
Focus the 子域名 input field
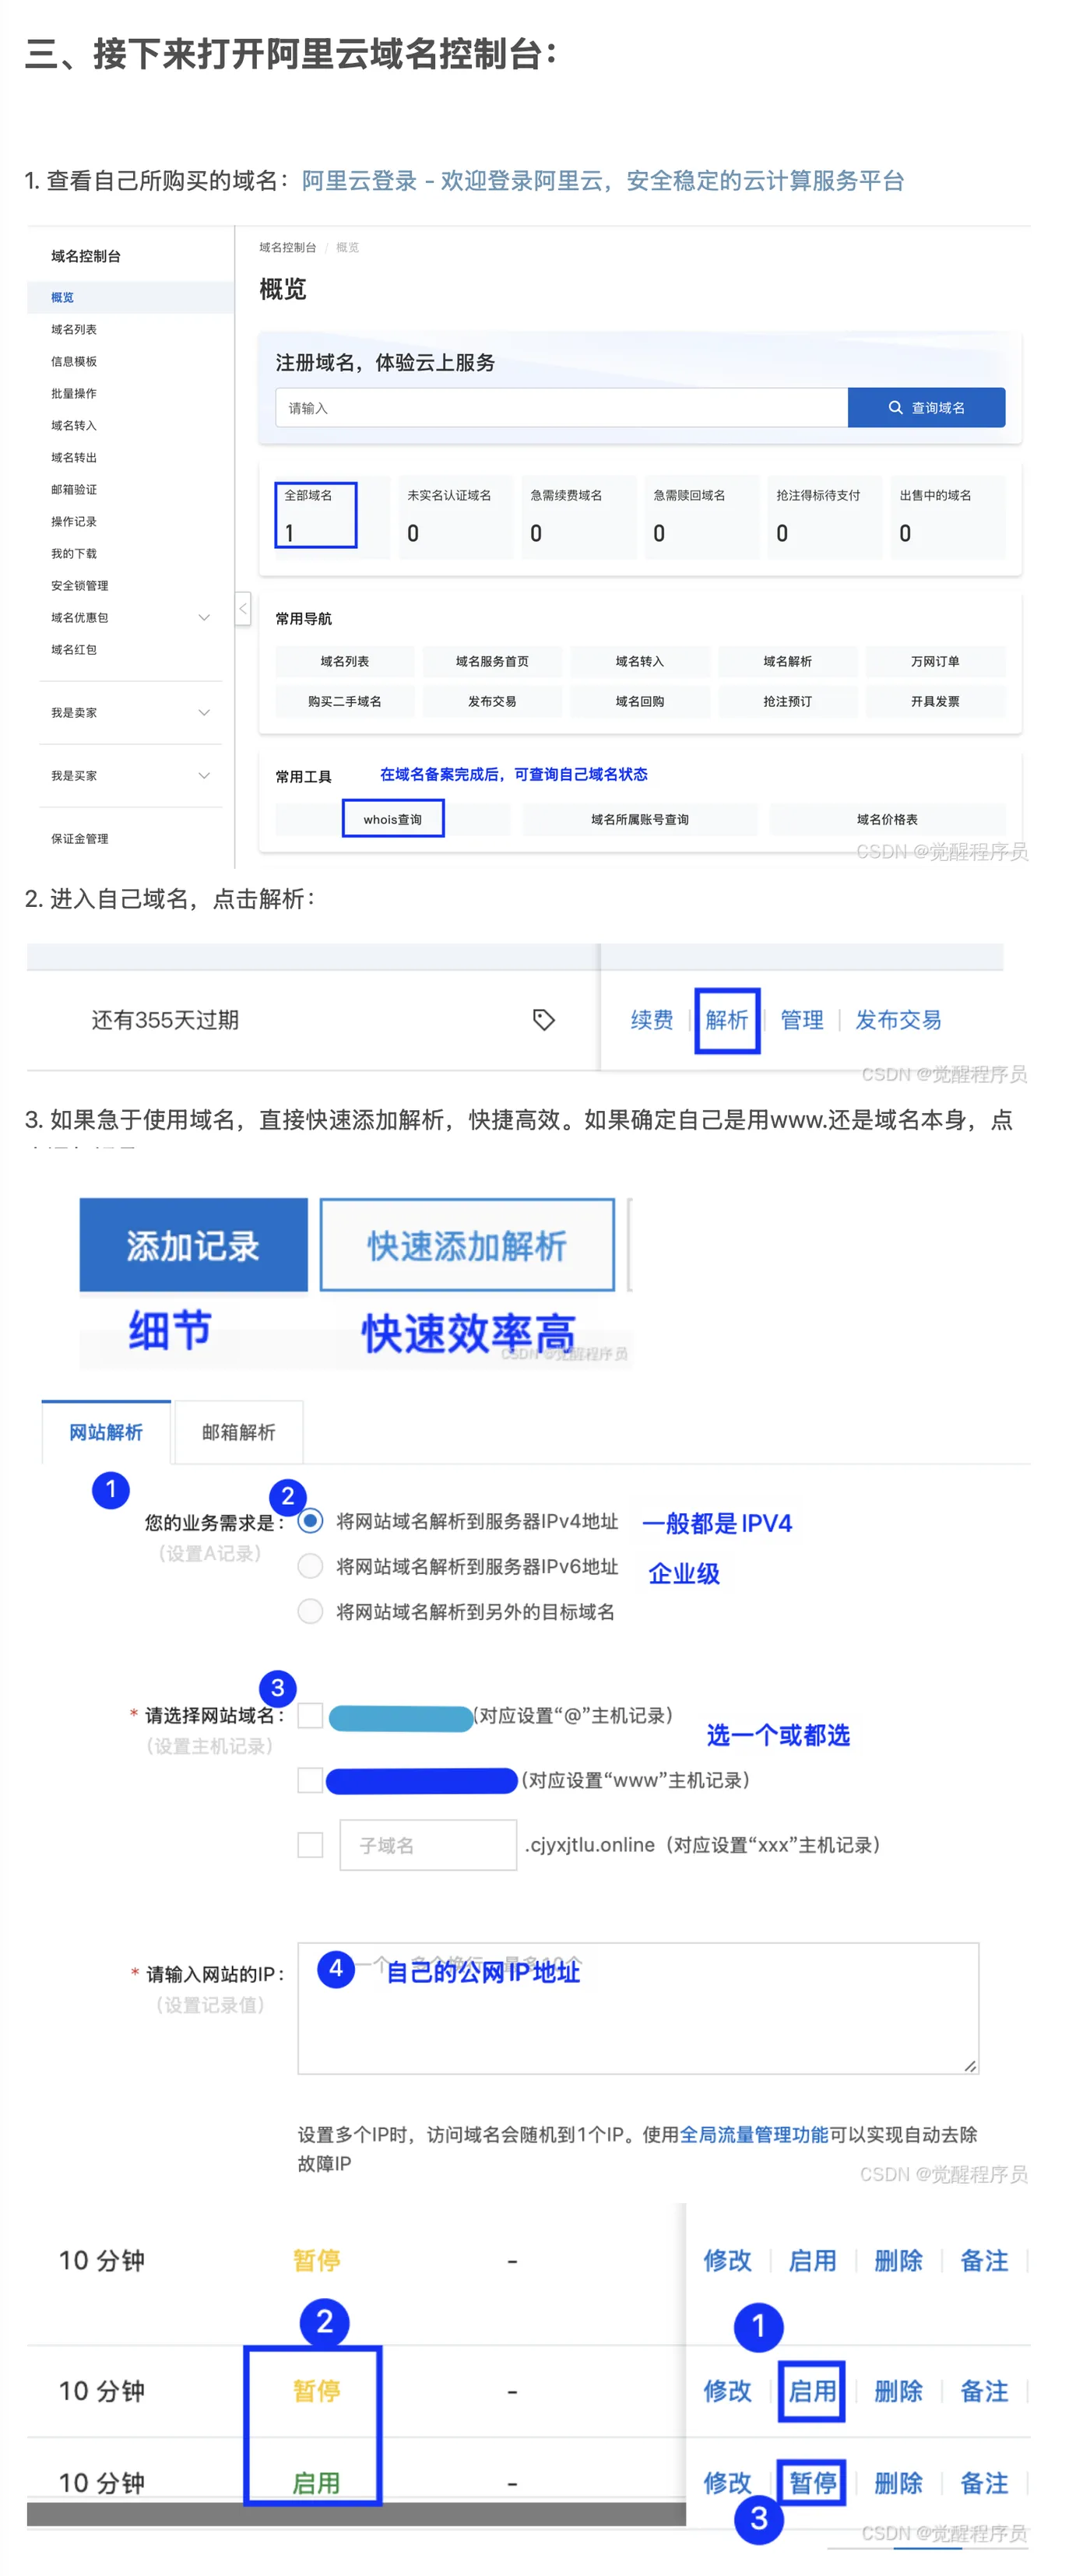tap(428, 1845)
